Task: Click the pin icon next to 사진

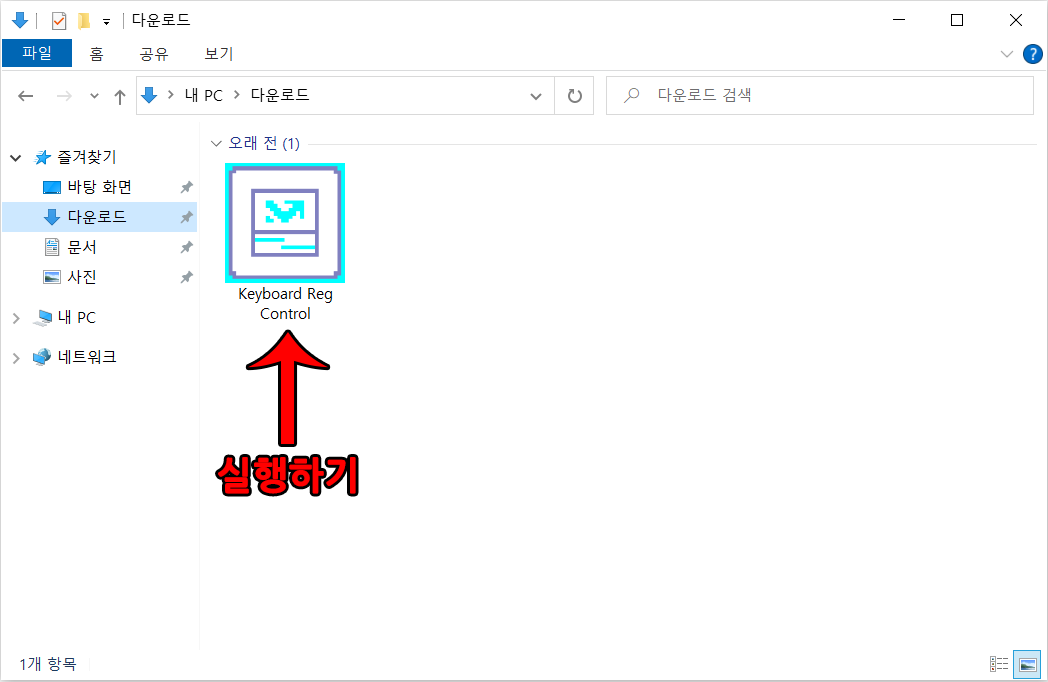Action: click(x=186, y=277)
